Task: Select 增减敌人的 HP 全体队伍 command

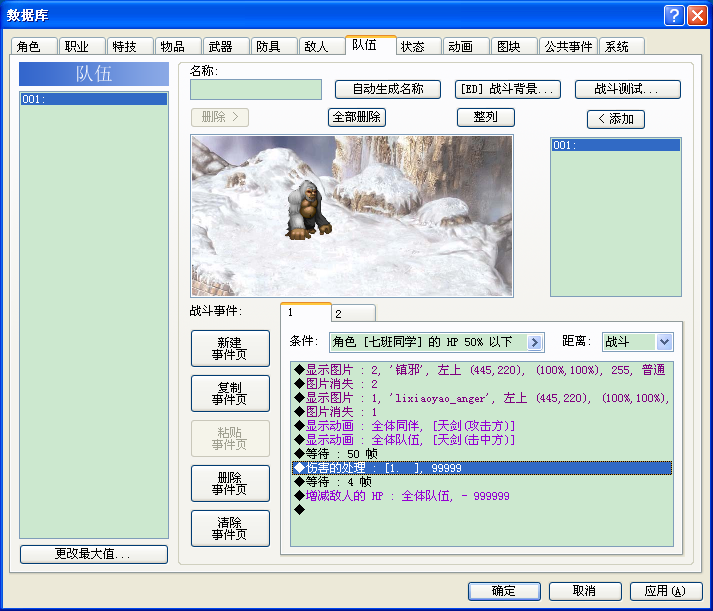Action: click(482, 496)
